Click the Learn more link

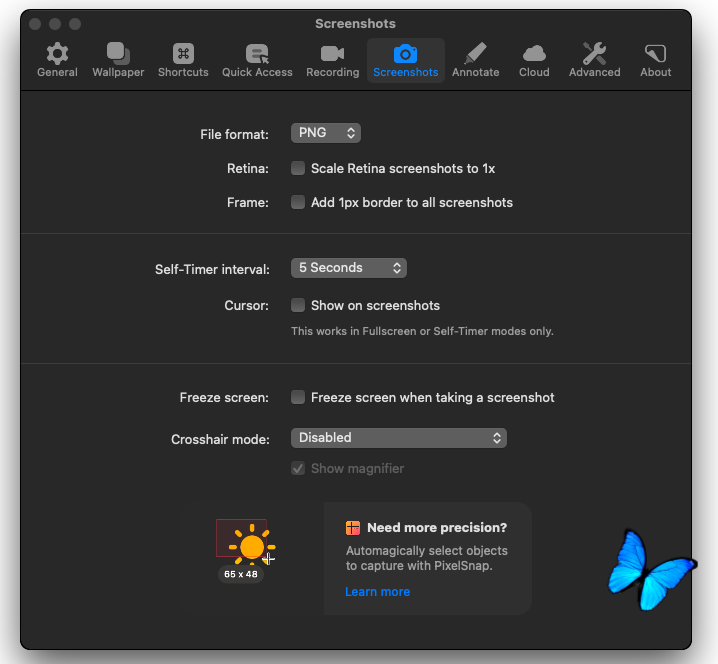(377, 592)
